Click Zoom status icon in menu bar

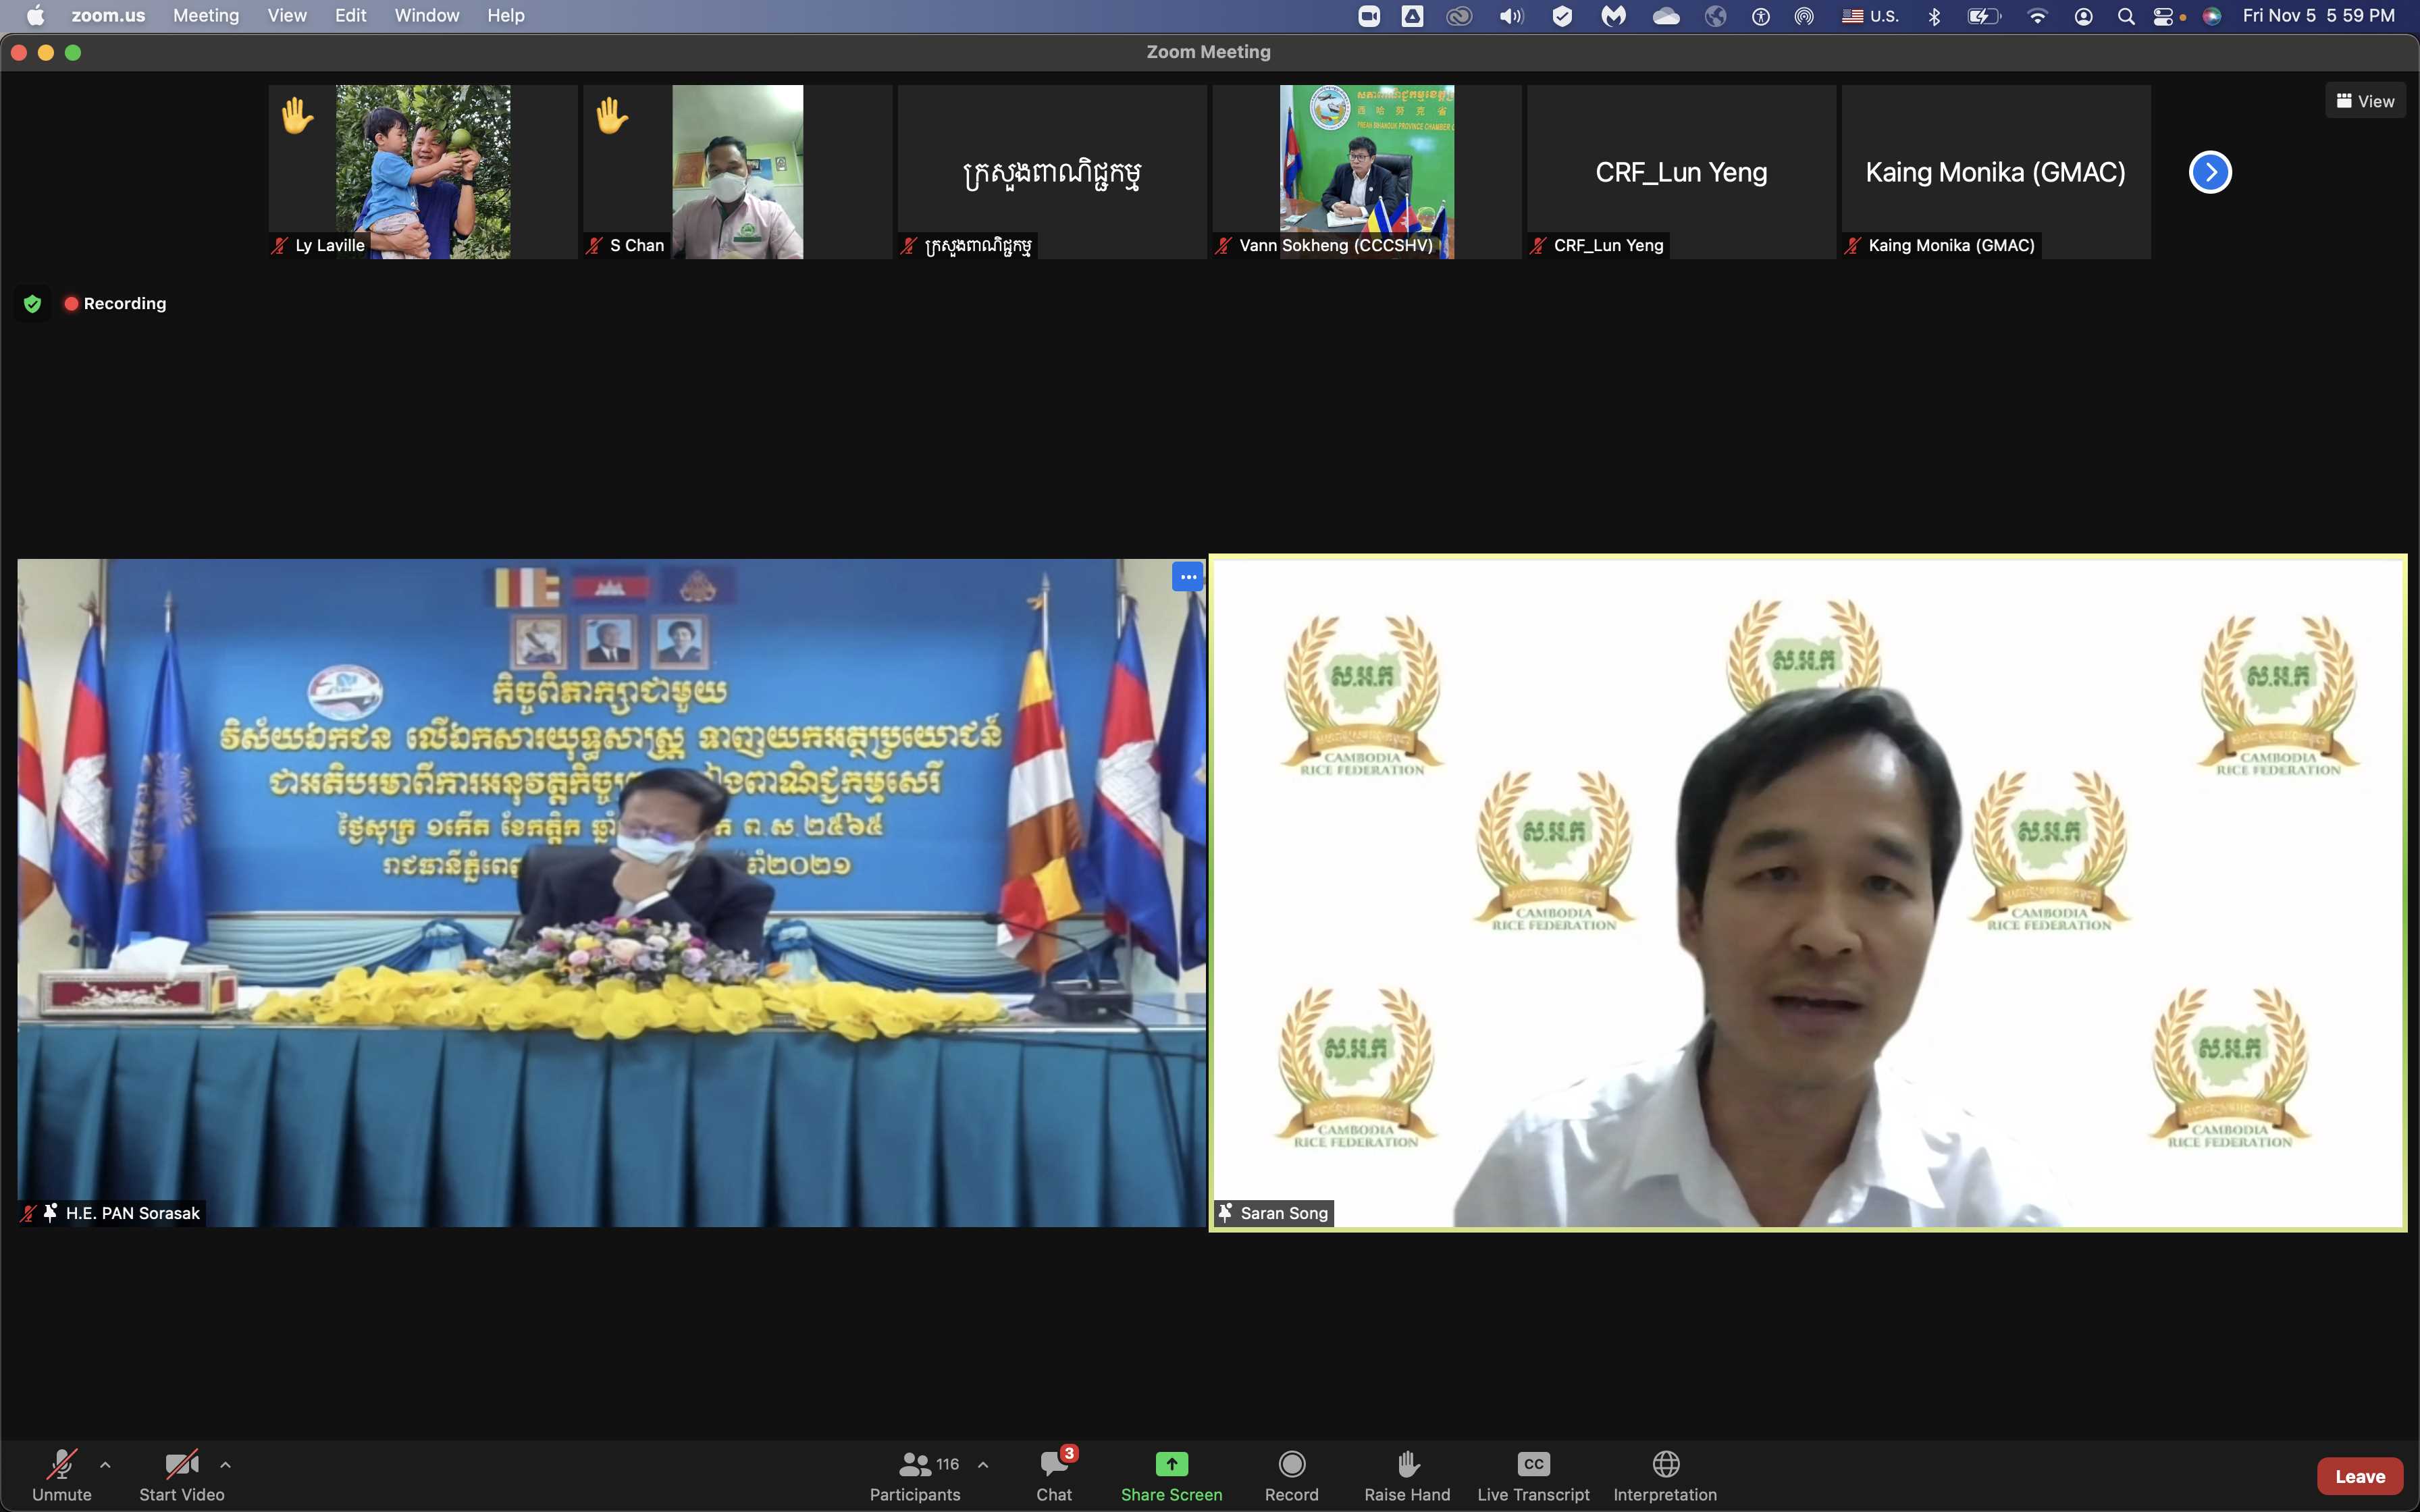(x=1369, y=16)
